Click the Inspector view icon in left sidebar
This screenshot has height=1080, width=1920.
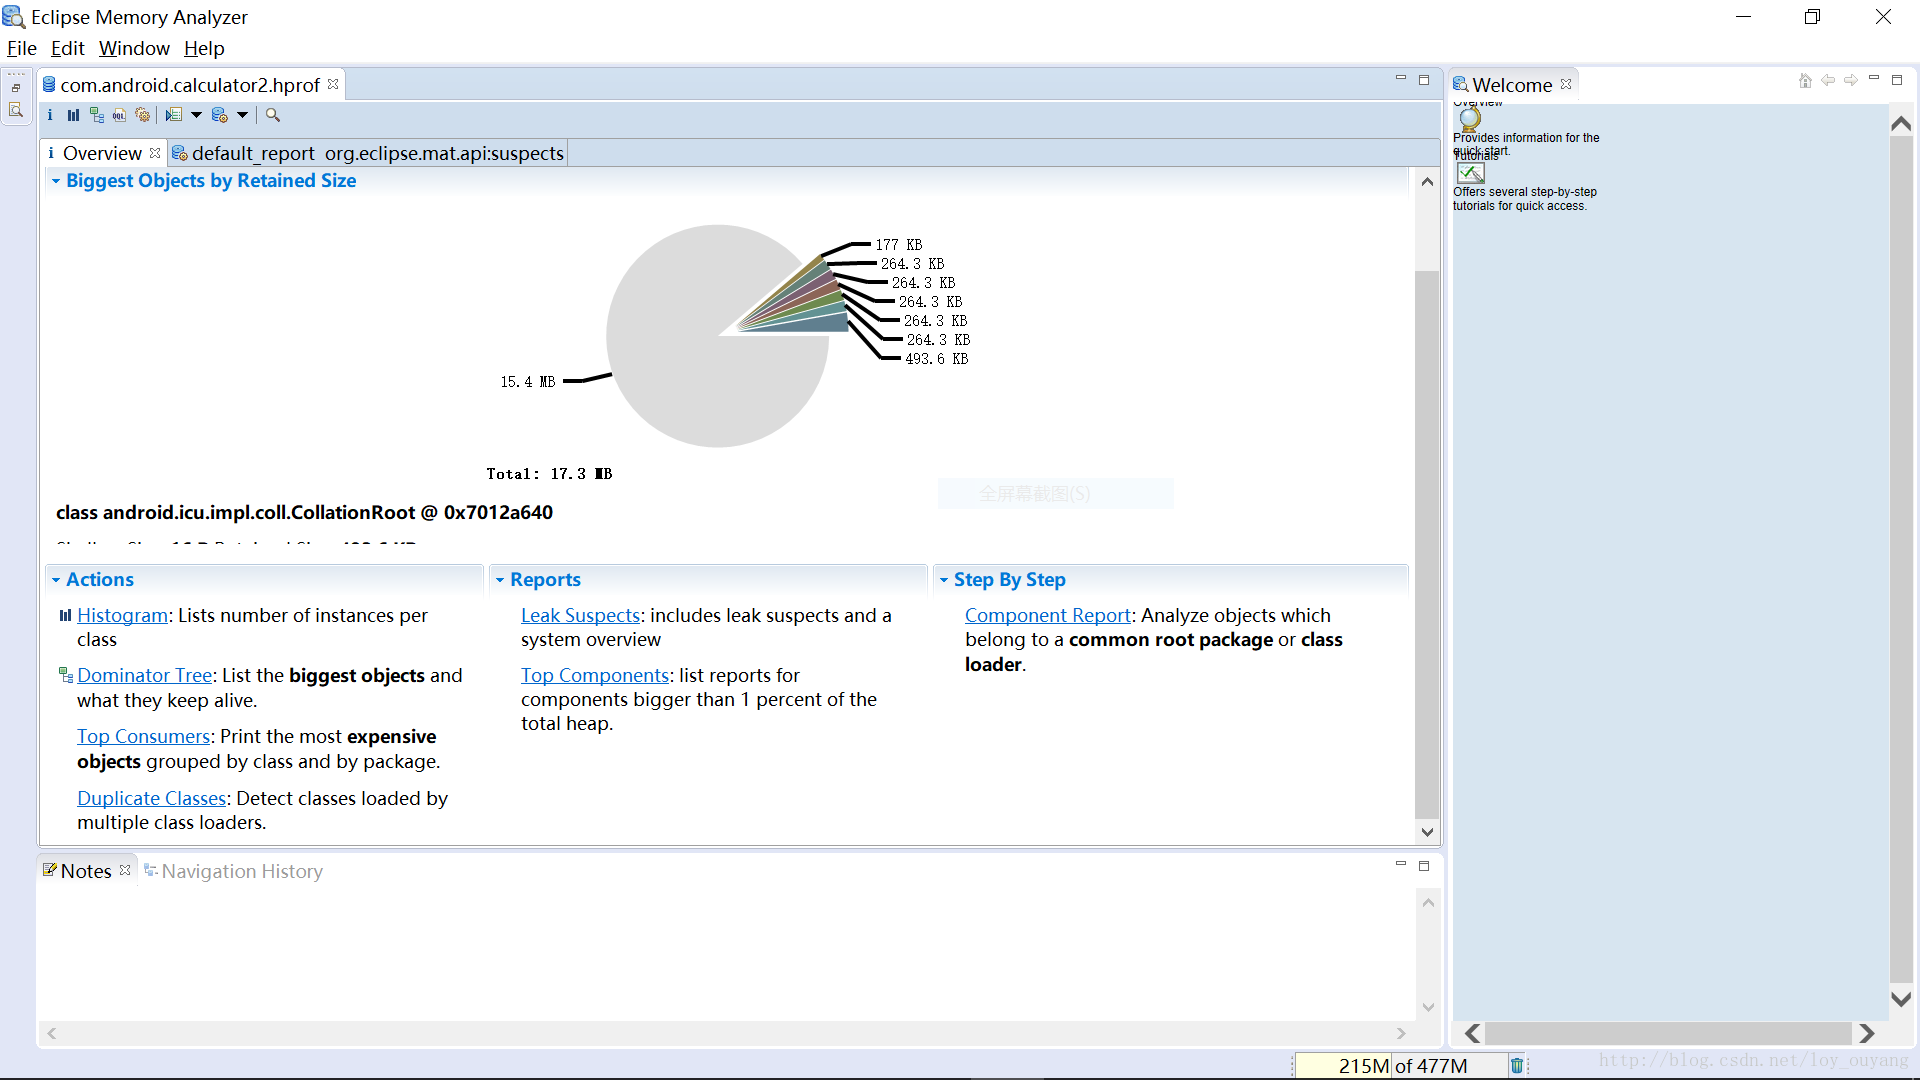[x=16, y=110]
